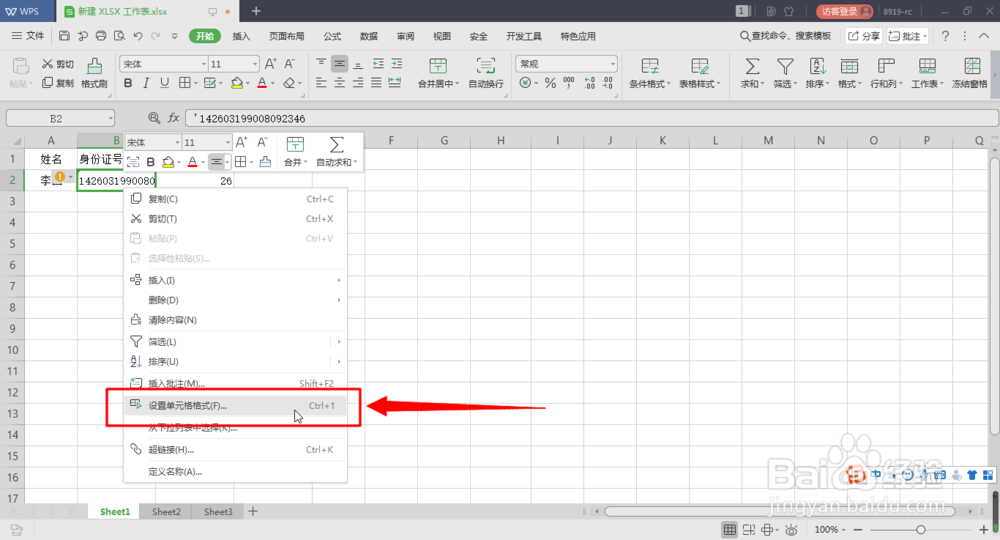Screen dimensions: 1000x540
Task: Click the percent style icon
Action: [550, 83]
